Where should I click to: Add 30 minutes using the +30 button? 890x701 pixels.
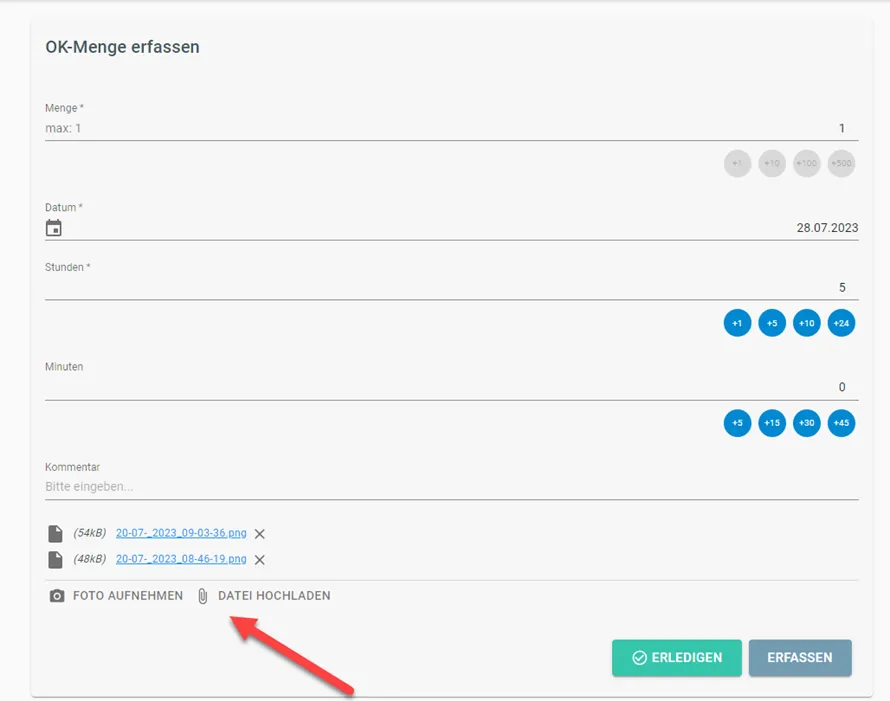(x=807, y=423)
